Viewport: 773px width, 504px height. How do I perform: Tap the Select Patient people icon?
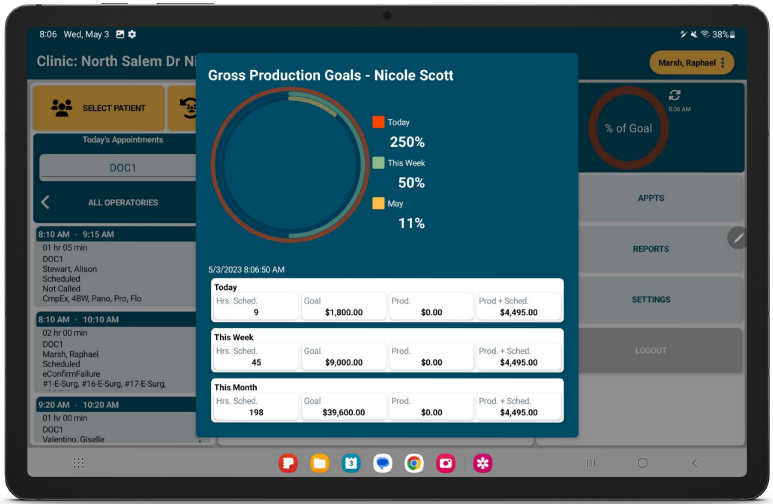point(62,108)
